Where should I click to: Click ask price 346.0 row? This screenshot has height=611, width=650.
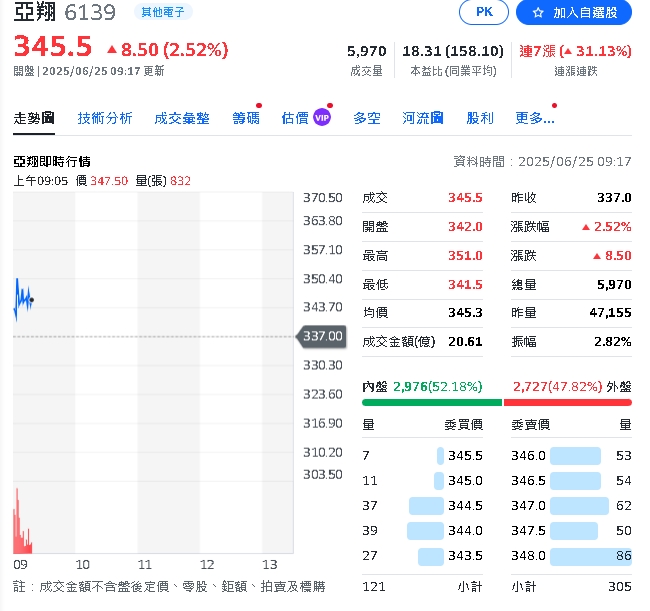click(x=571, y=456)
